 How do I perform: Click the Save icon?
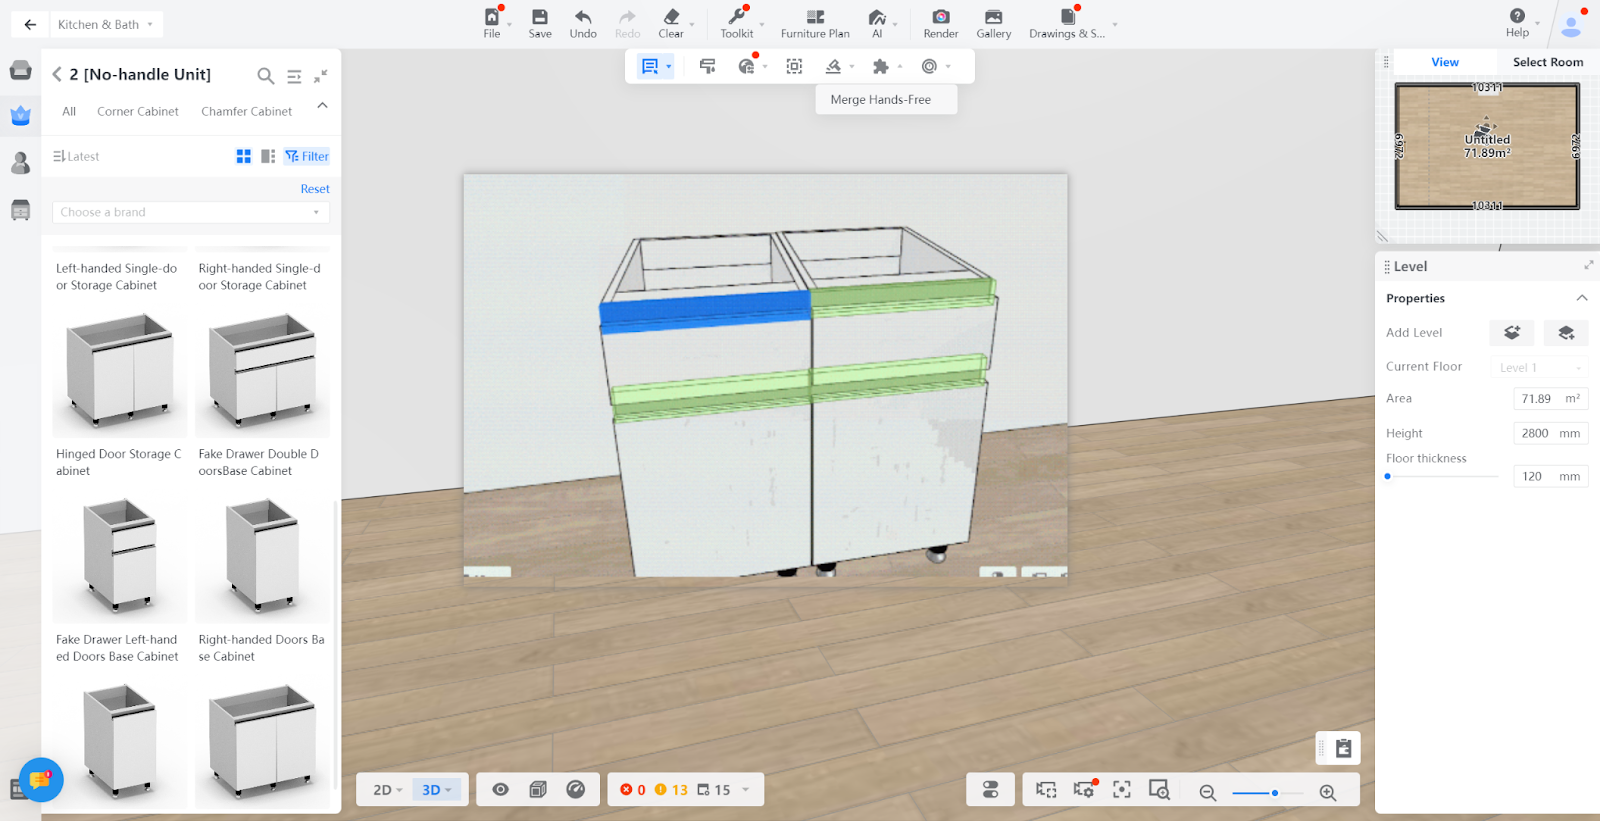click(x=540, y=17)
